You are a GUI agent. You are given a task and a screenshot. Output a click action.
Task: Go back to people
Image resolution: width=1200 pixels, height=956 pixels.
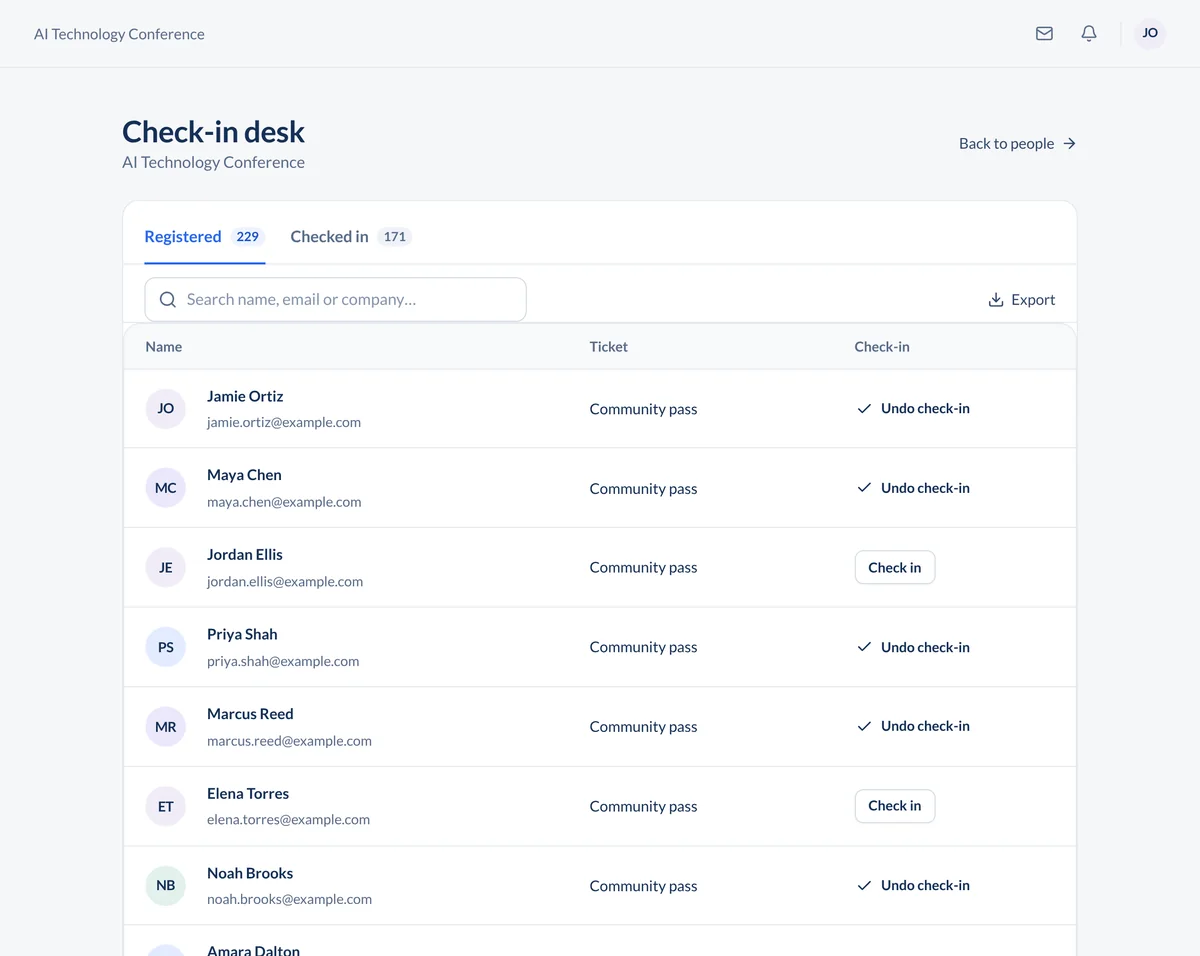tap(1018, 144)
